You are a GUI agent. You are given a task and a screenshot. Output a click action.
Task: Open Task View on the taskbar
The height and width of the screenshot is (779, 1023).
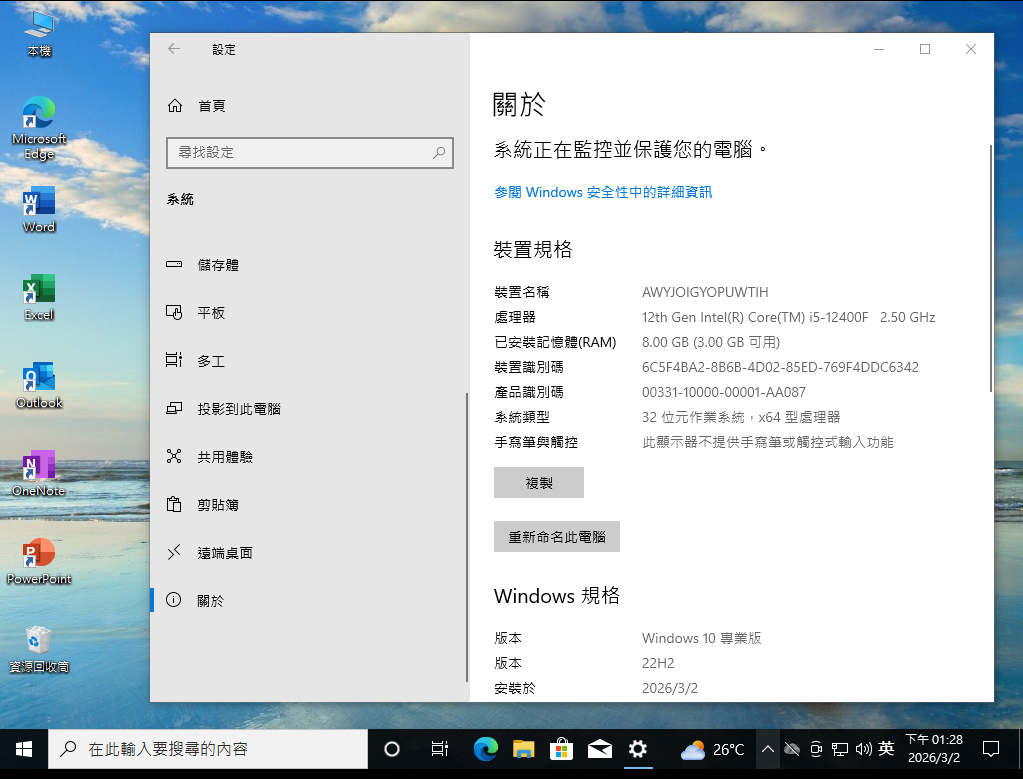coord(440,749)
